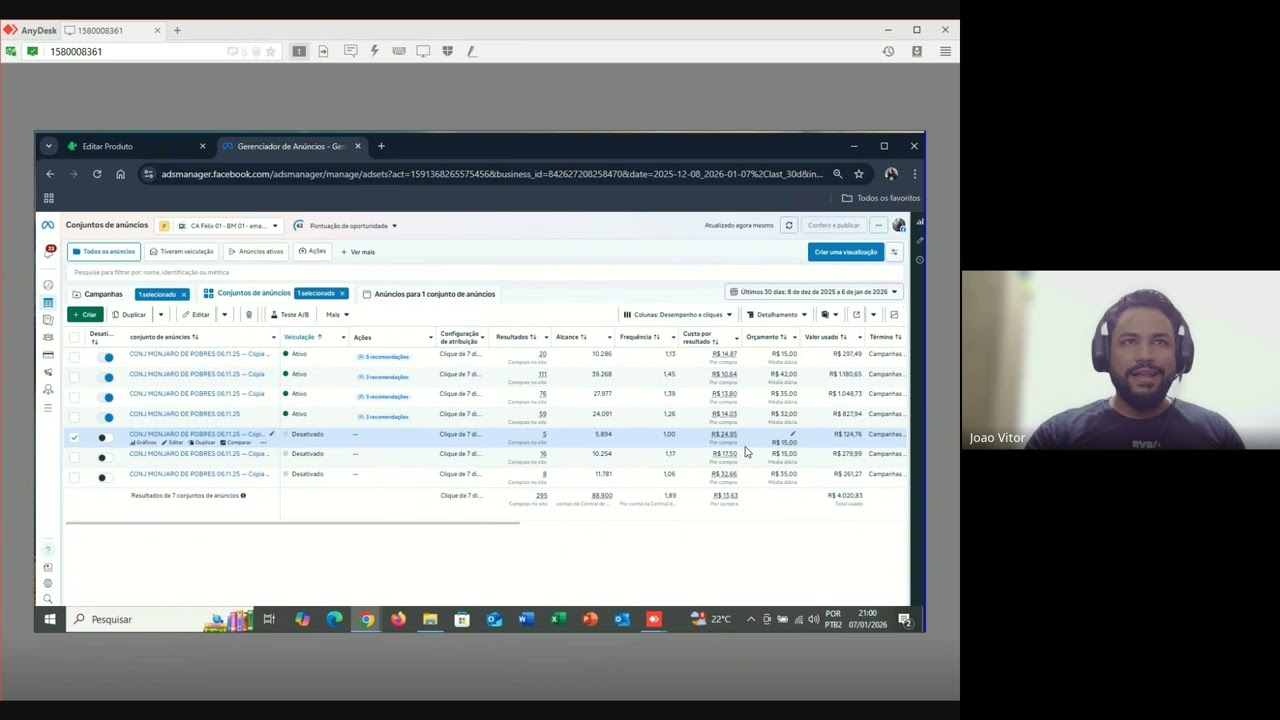The width and height of the screenshot is (1280, 720).
Task: Open Detalhamento dropdown
Action: pos(777,314)
